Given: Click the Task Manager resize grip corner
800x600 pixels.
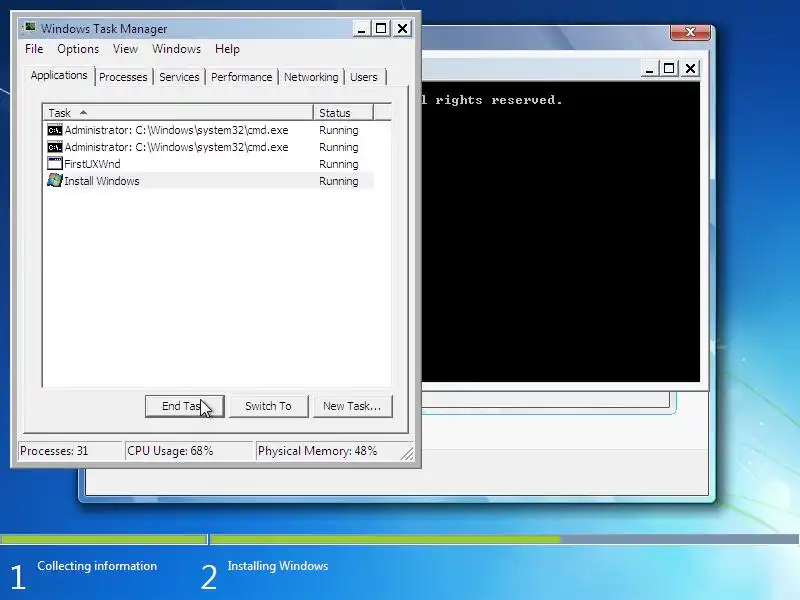Looking at the screenshot, I should (x=407, y=453).
